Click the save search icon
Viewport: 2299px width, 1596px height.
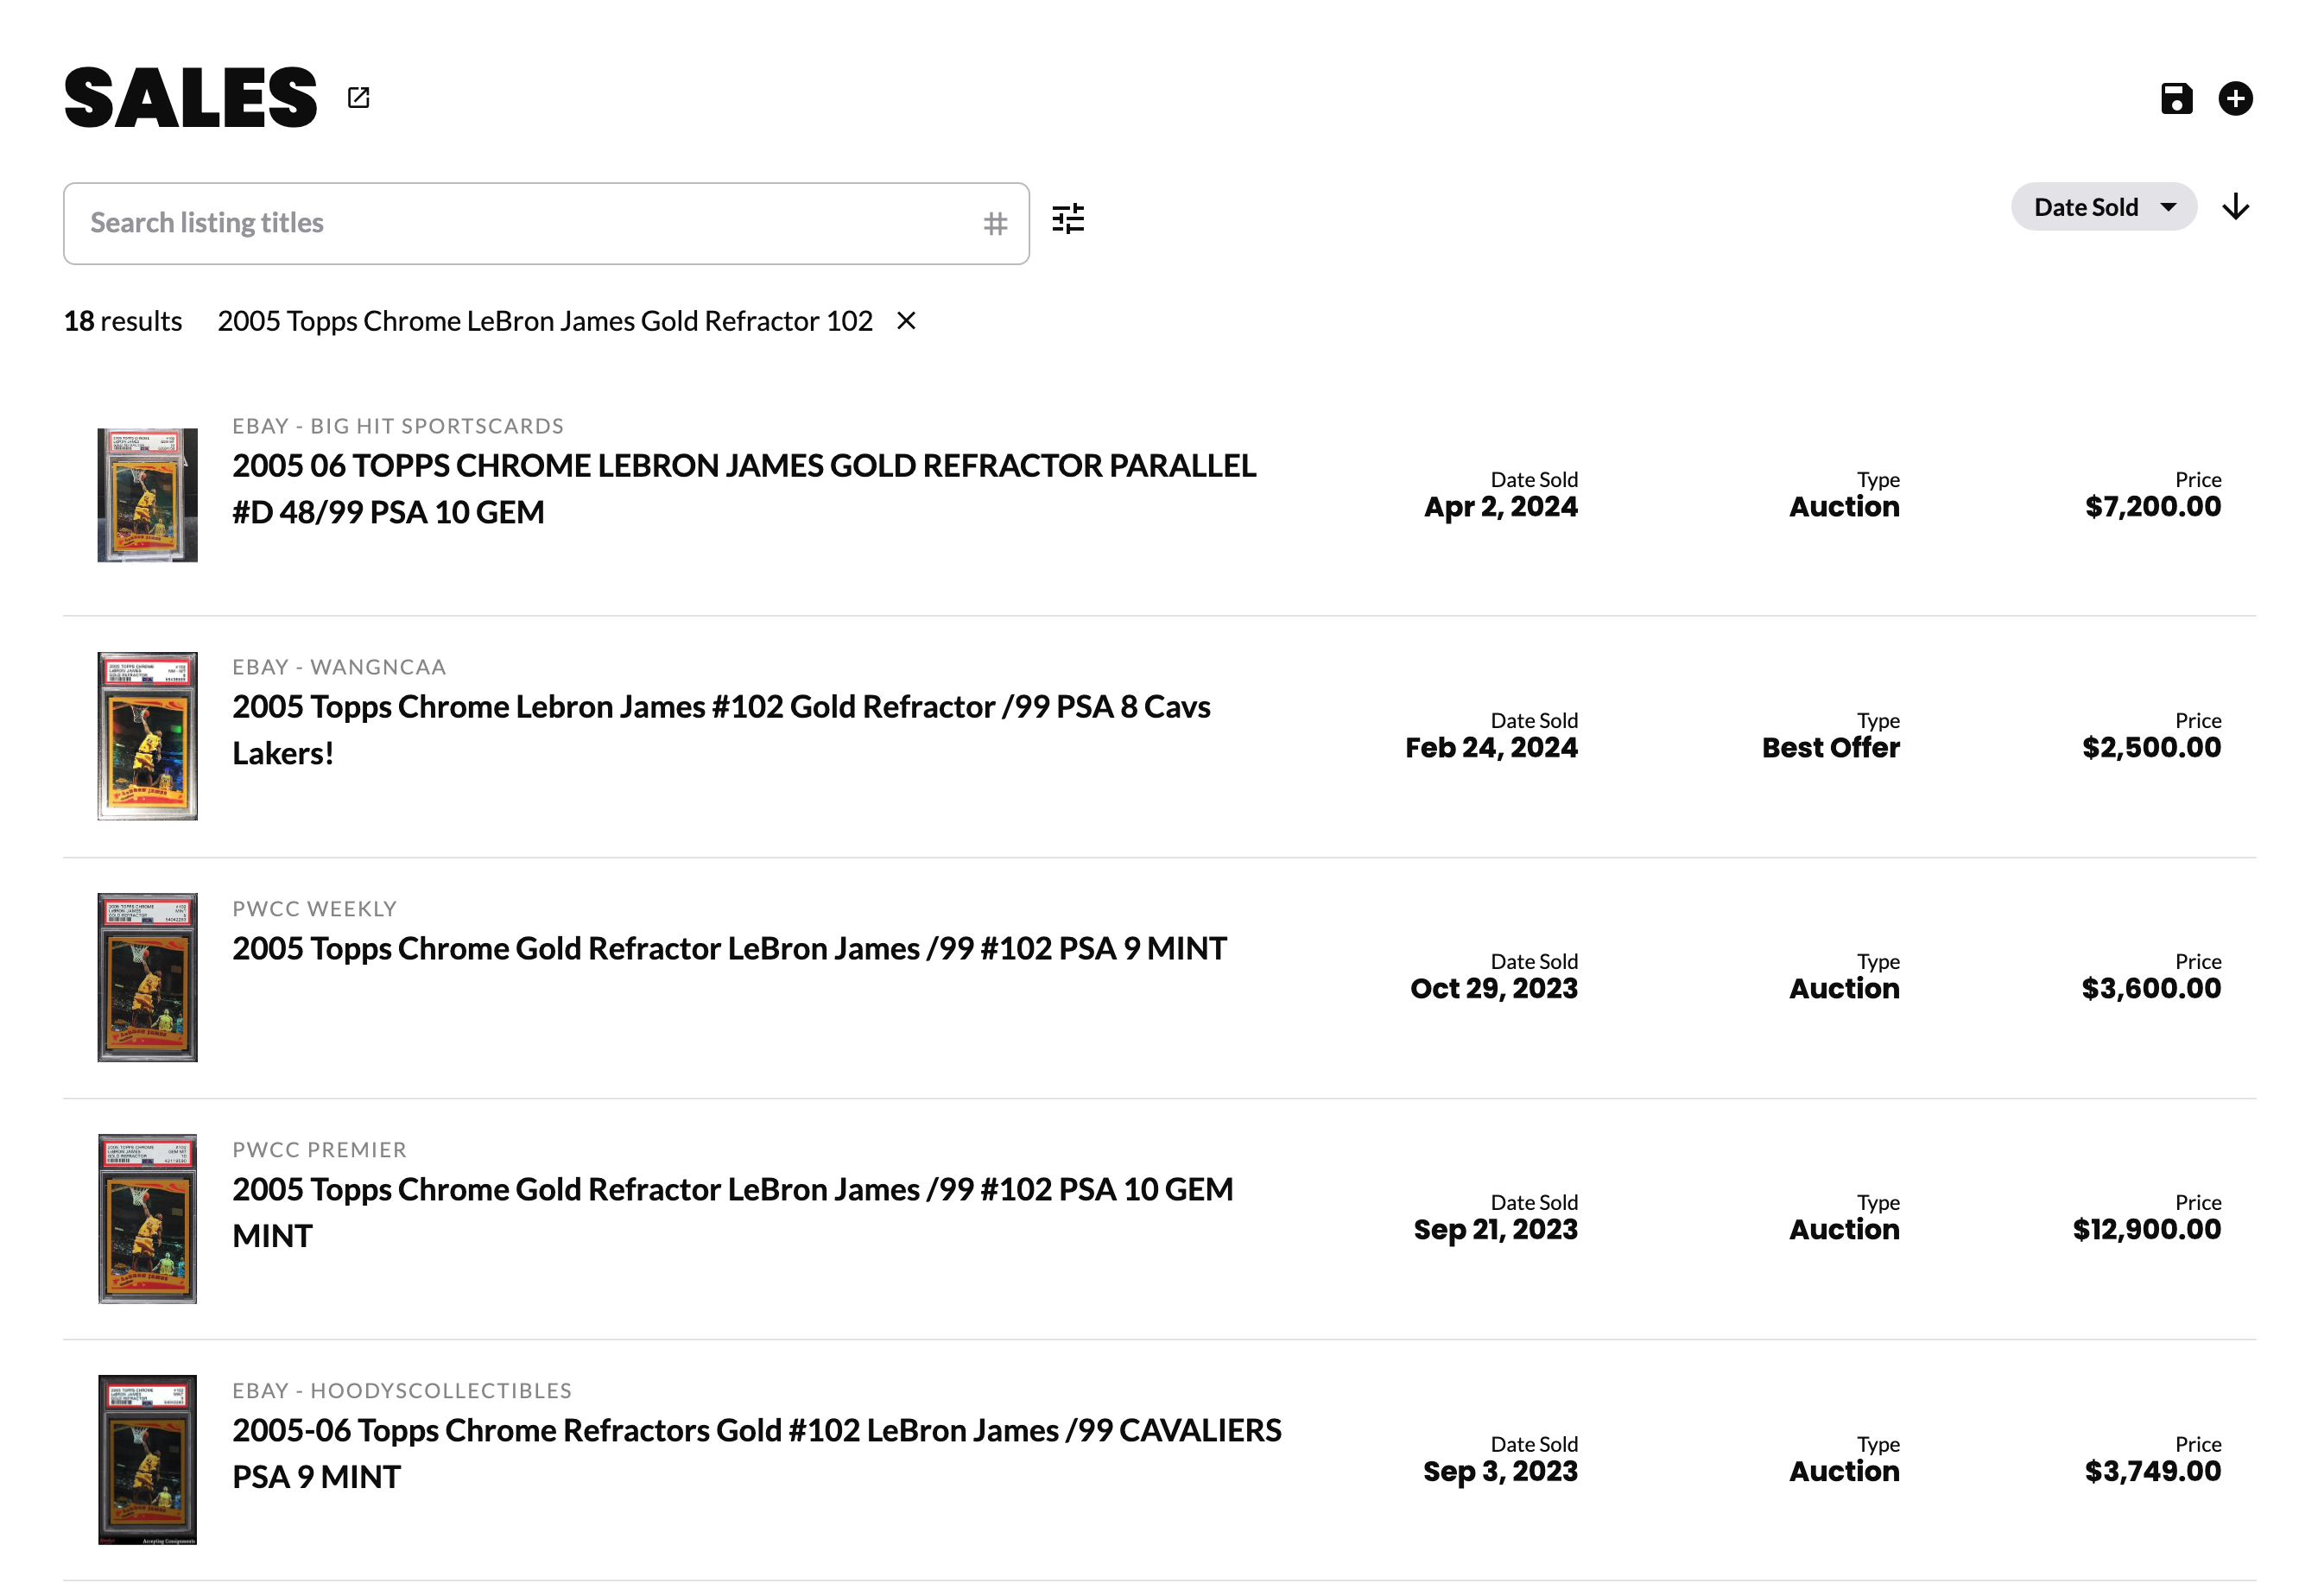pyautogui.click(x=2176, y=98)
